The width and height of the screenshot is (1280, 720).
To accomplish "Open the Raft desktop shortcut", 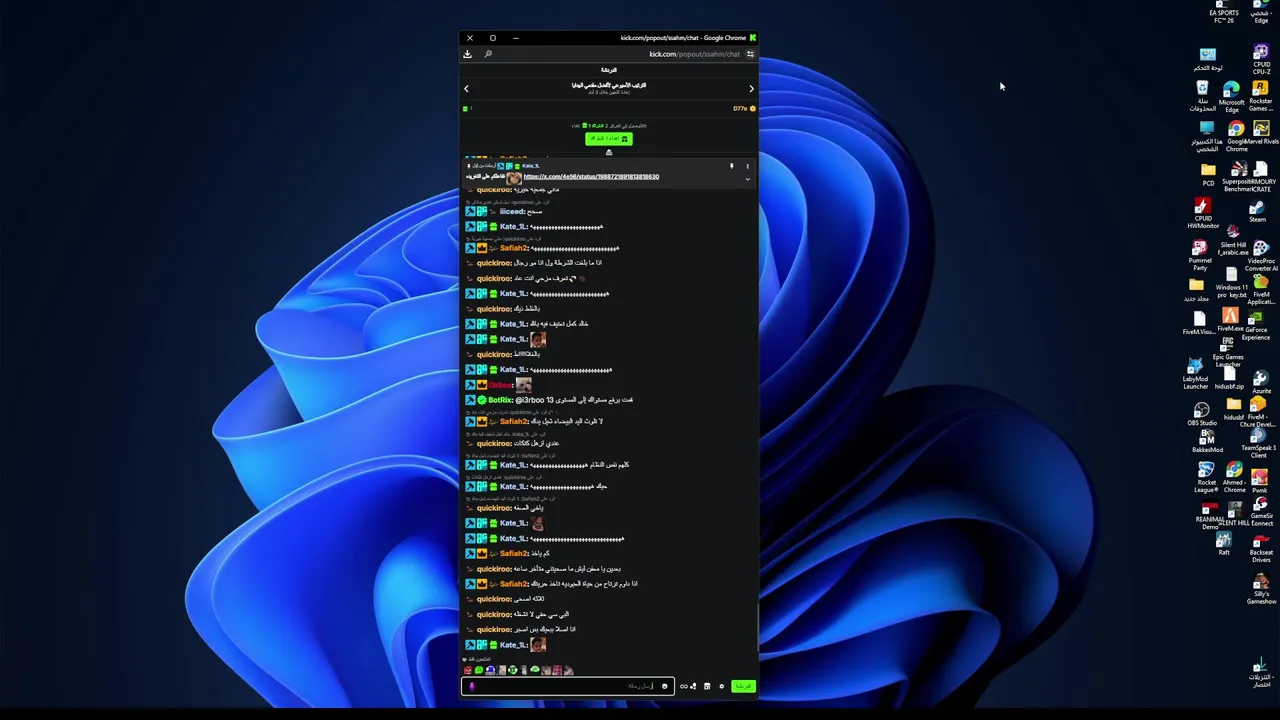I will [x=1224, y=544].
